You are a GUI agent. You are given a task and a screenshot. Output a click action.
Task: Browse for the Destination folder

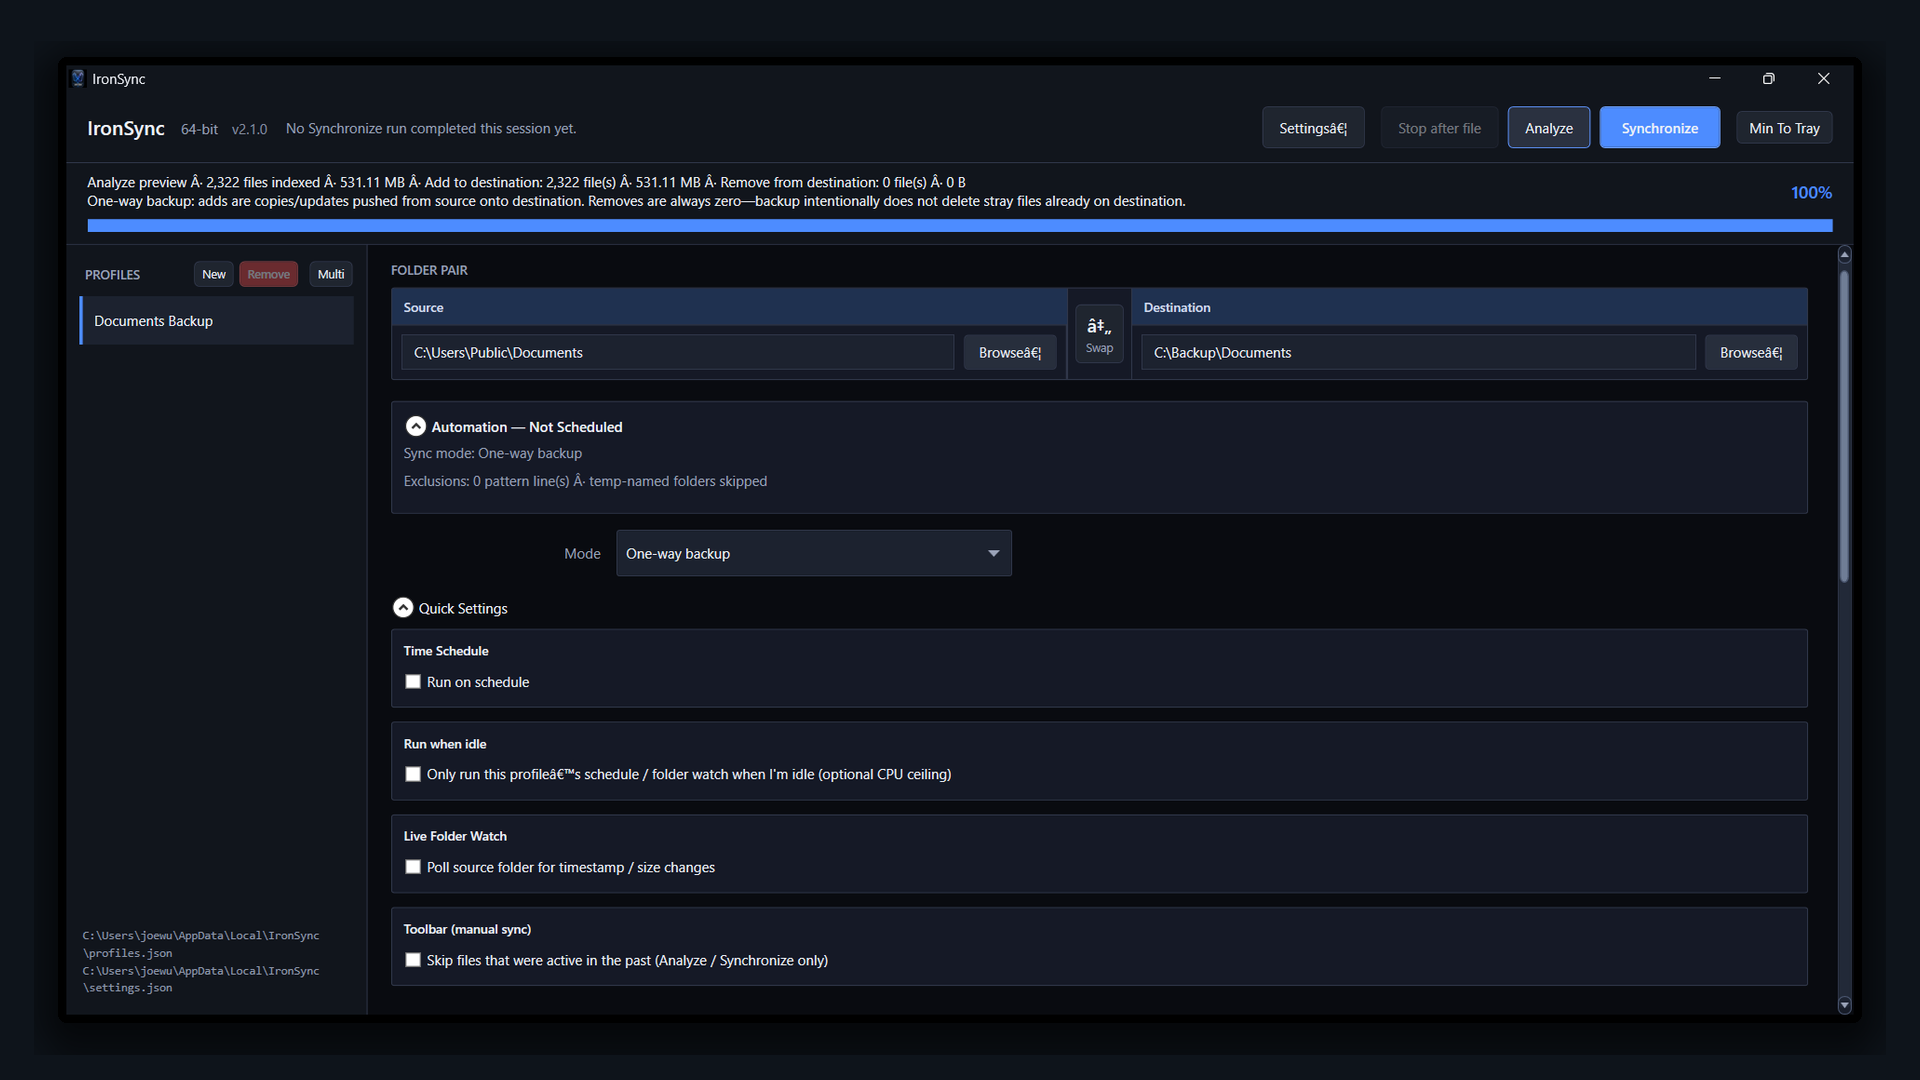(1750, 352)
